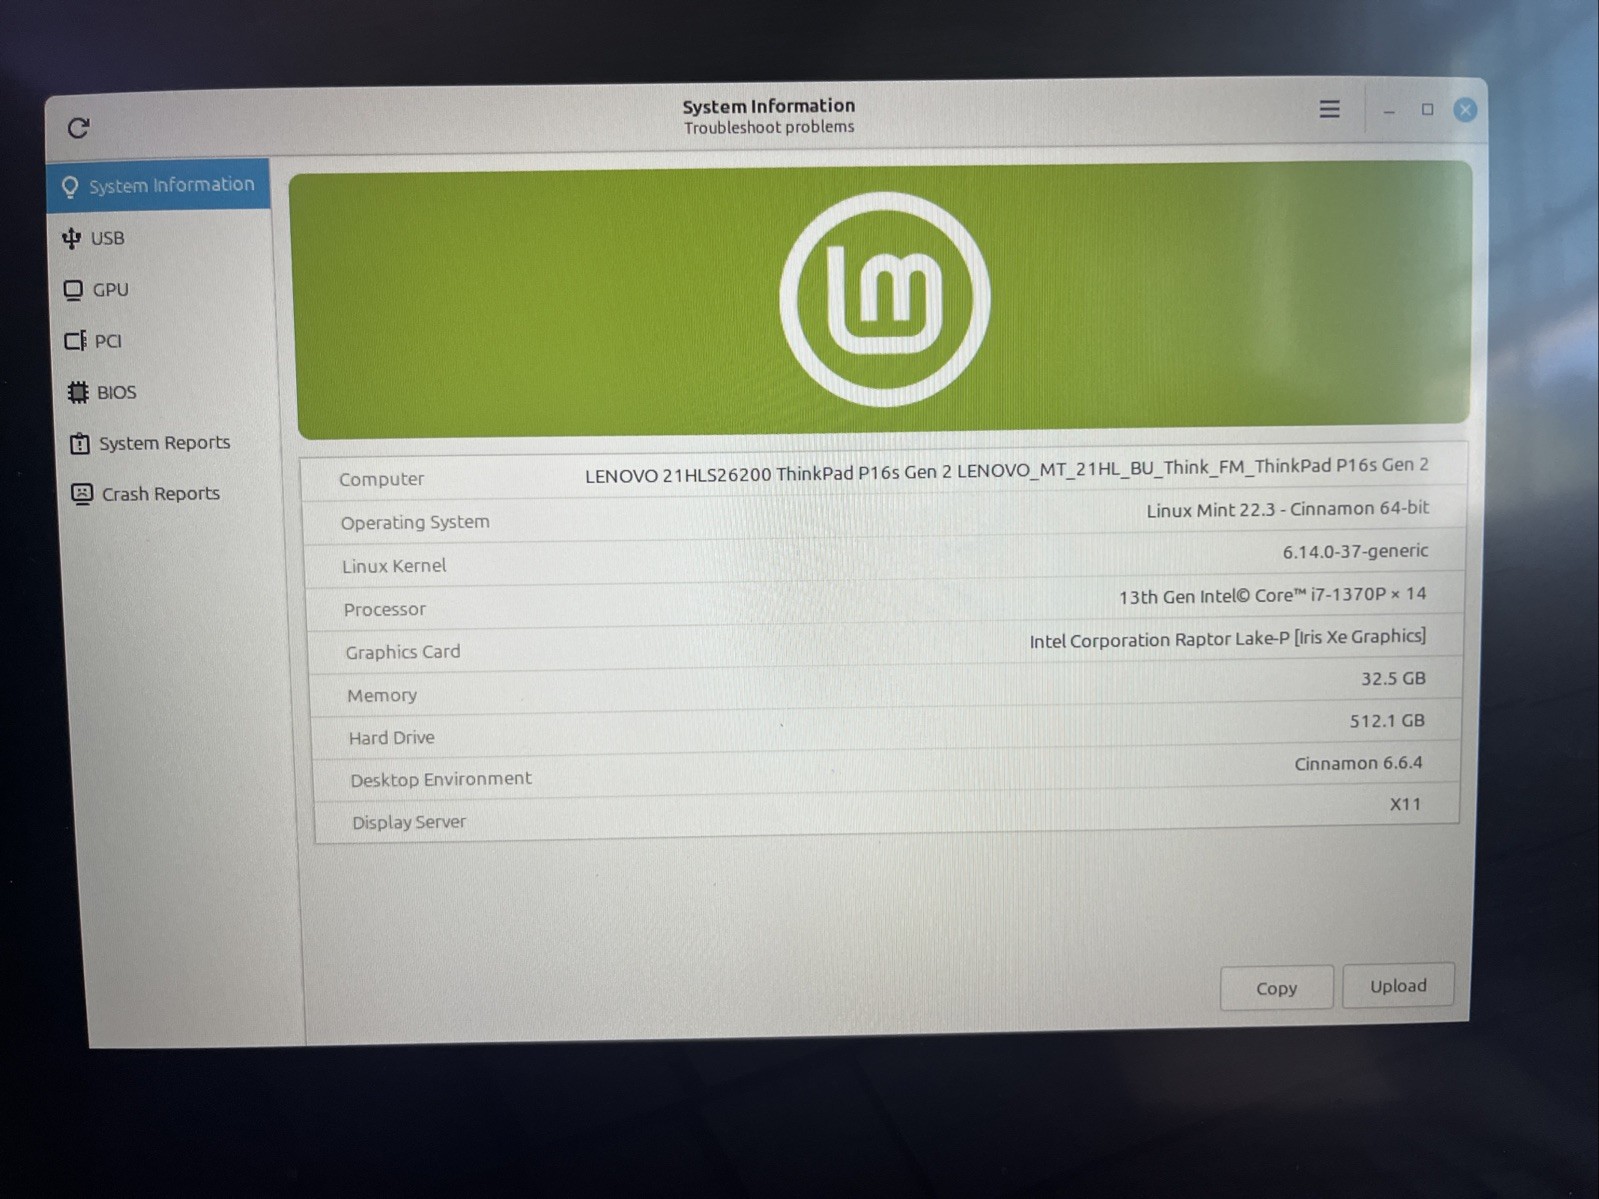
Task: Click the Upload button
Action: (x=1398, y=986)
